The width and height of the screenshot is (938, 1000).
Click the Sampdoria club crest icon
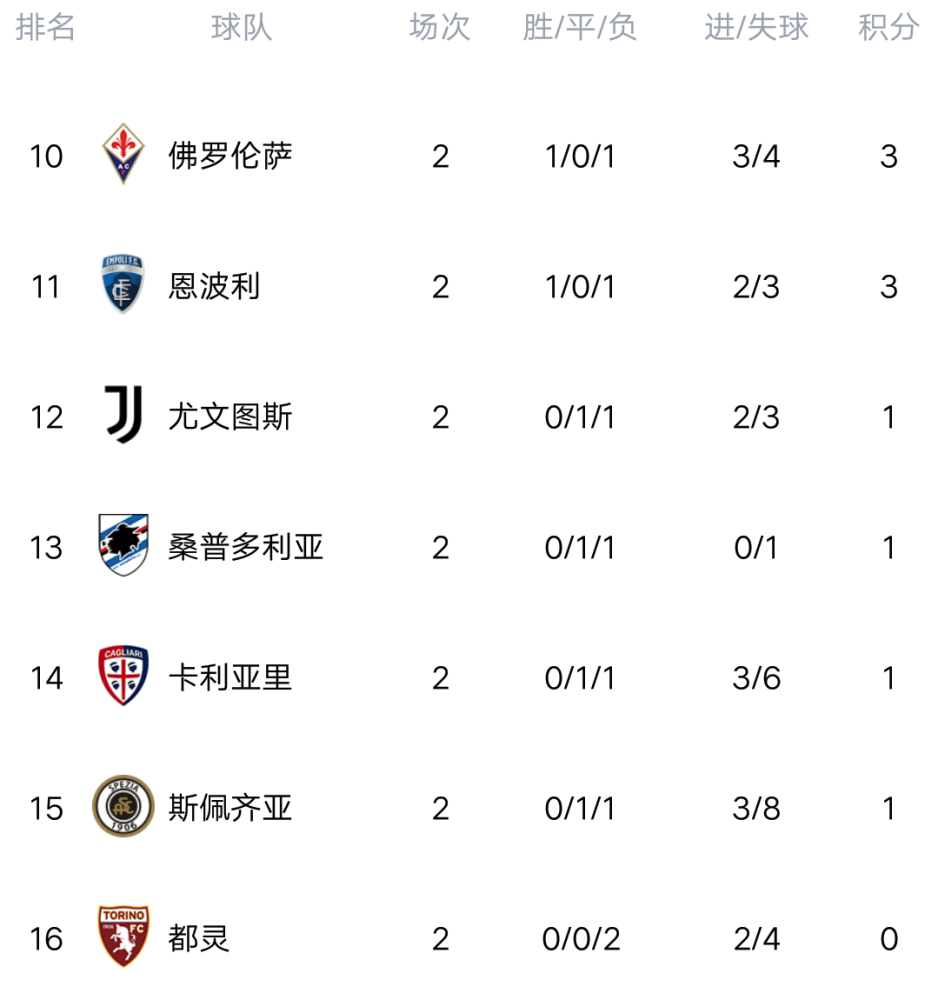(x=123, y=546)
